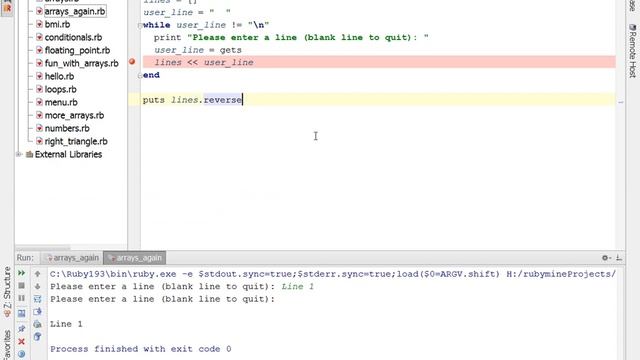Click error stripe marker beside puts line
Viewport: 640px width, 360px height.
click(620, 102)
